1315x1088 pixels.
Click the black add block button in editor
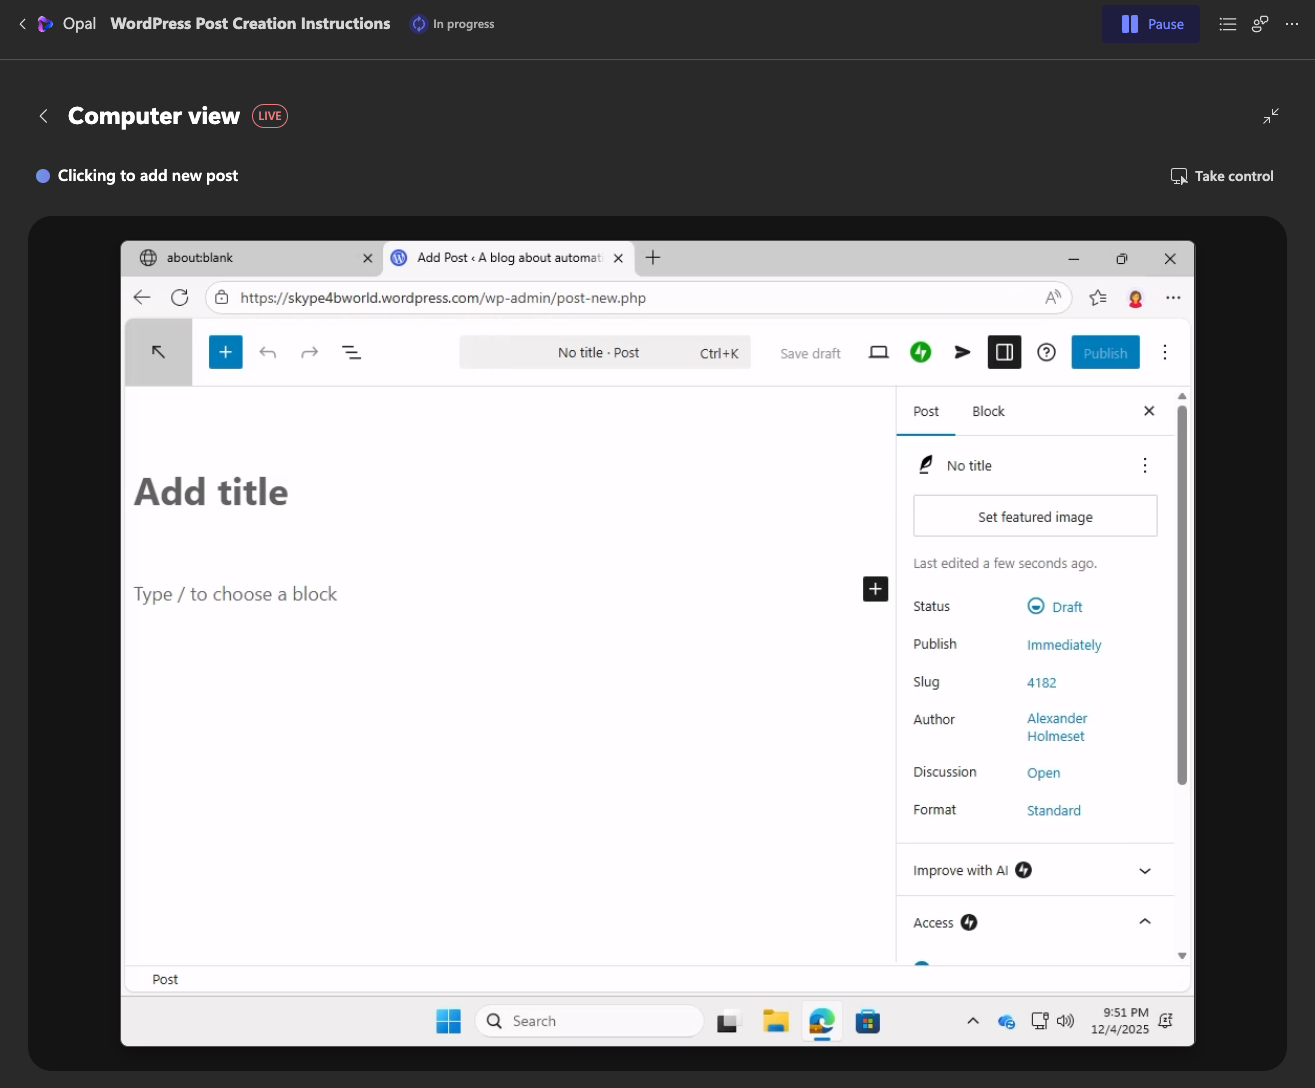point(875,589)
